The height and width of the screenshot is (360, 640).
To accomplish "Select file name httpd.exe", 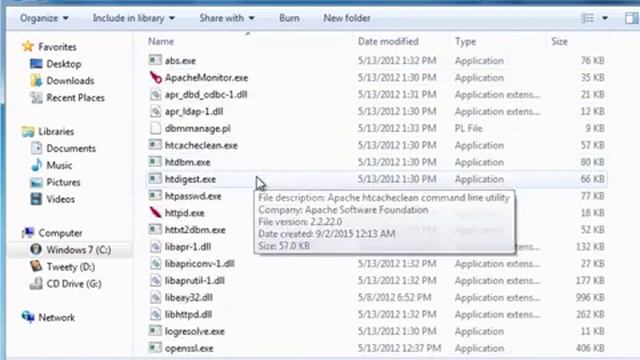I will click(184, 213).
